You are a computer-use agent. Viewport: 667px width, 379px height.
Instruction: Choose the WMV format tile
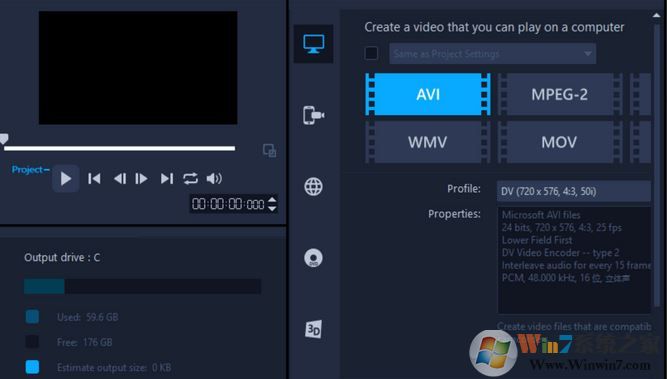pos(428,142)
